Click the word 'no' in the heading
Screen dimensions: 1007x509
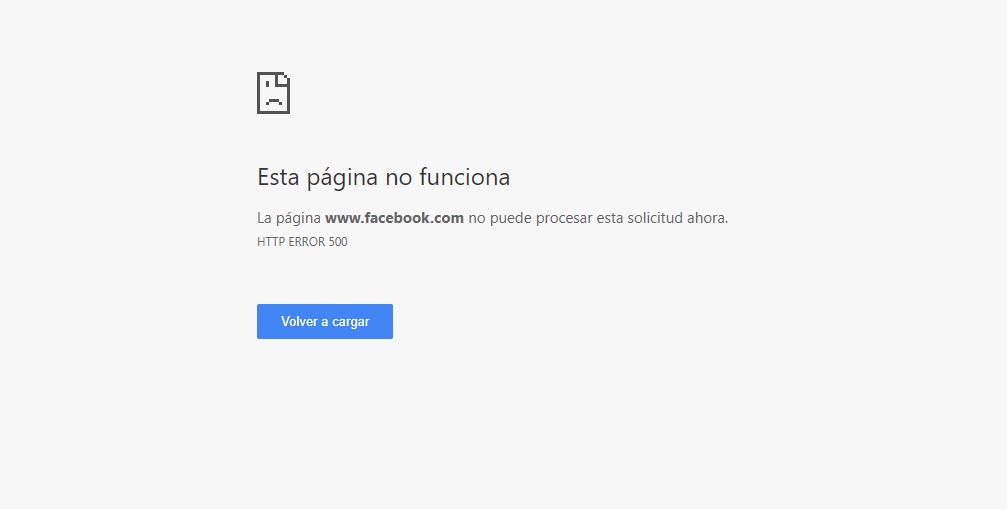(398, 178)
